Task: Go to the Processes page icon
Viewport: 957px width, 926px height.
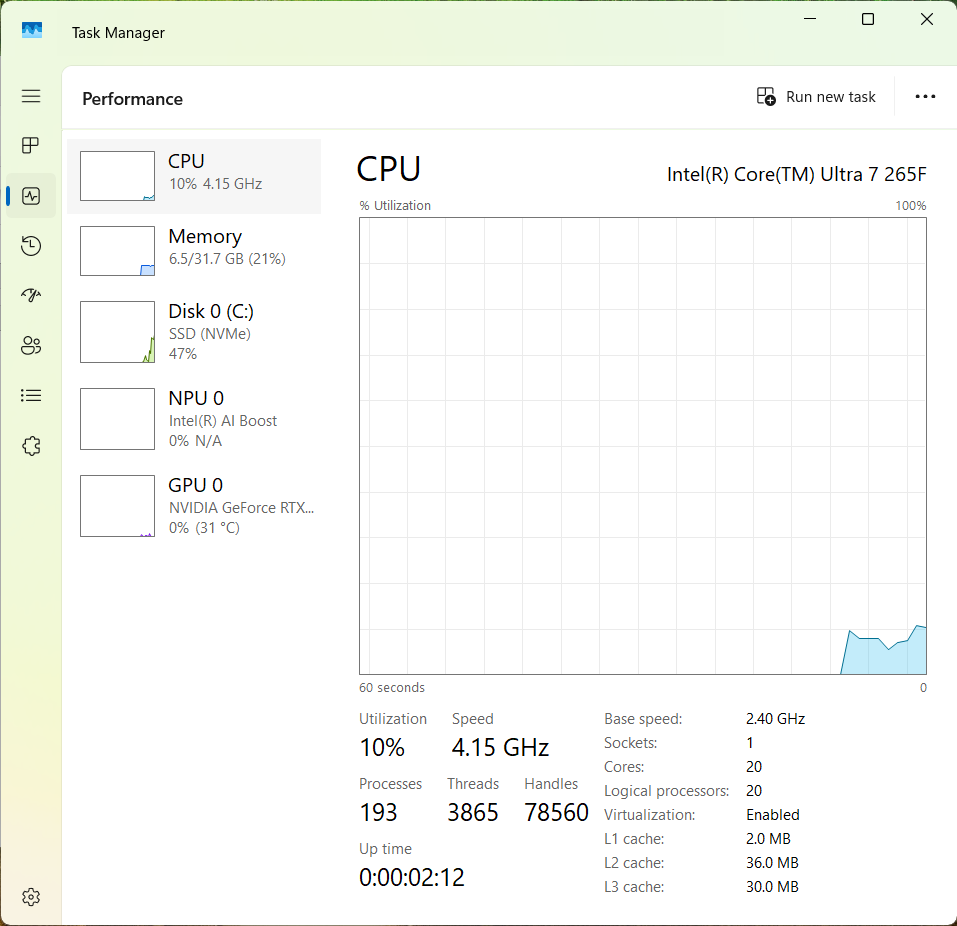Action: click(31, 145)
